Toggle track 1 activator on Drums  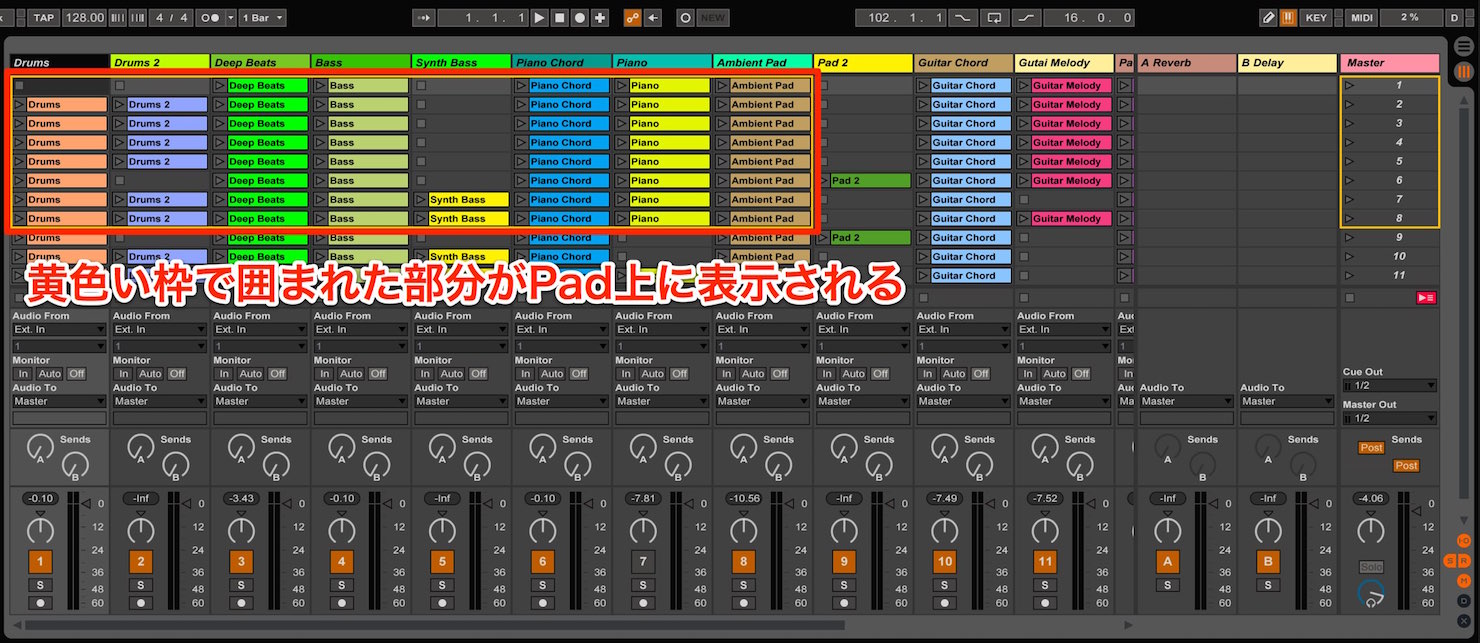[40, 561]
